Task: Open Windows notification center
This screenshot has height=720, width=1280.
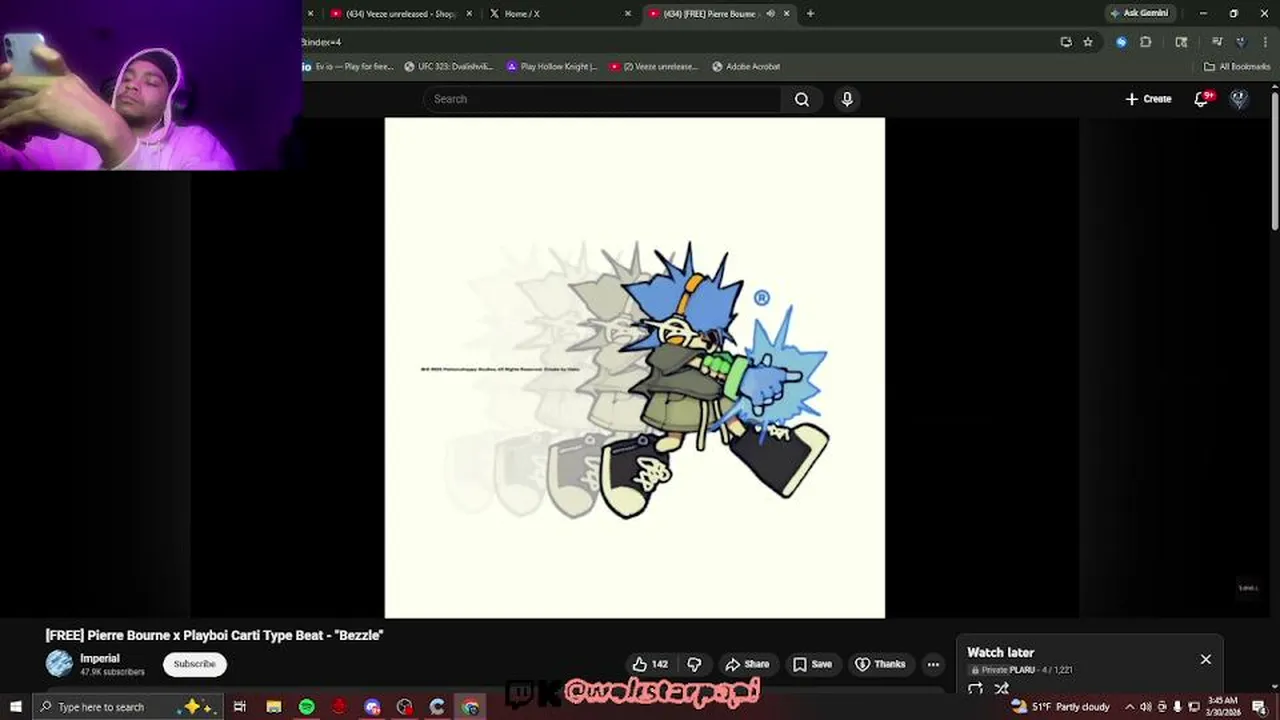Action: pos(1259,707)
